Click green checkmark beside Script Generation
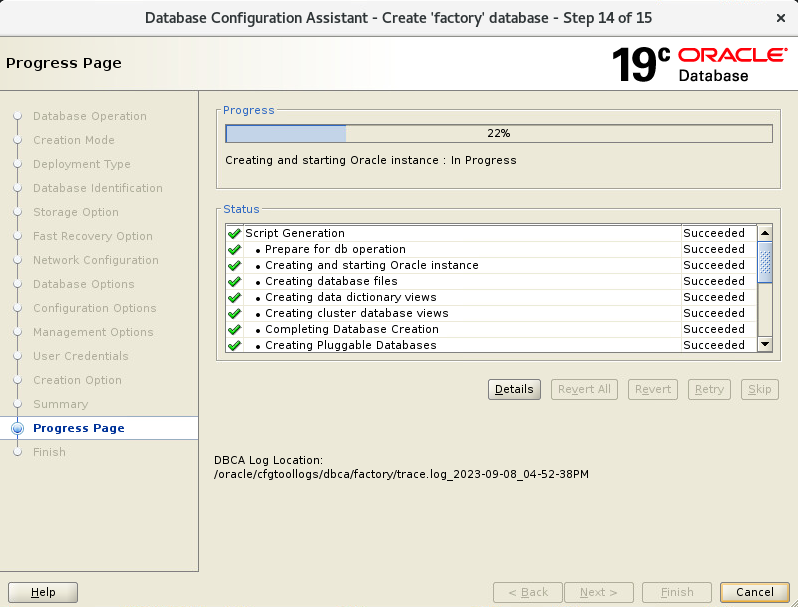Screen dimensions: 798x607 (x=234, y=234)
